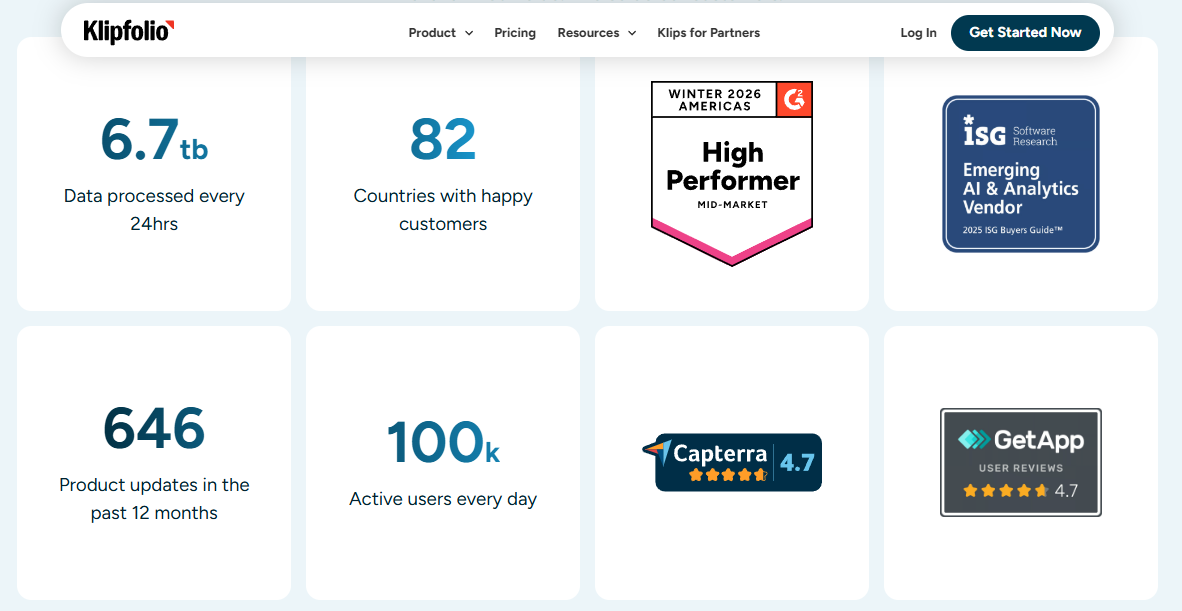
Task: Click the 4.7 score on GetApp badge
Action: (x=1066, y=491)
